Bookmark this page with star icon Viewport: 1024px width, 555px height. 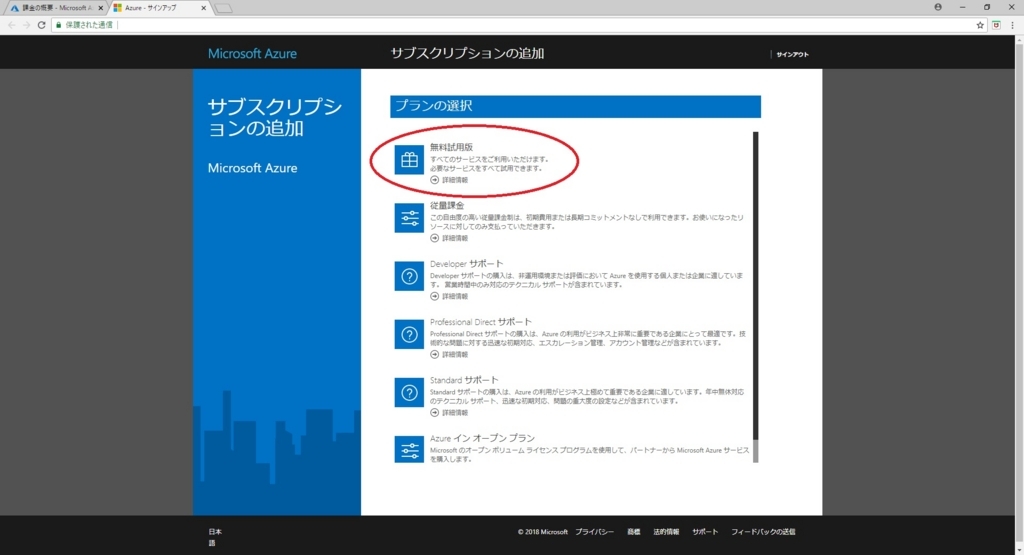pos(980,25)
